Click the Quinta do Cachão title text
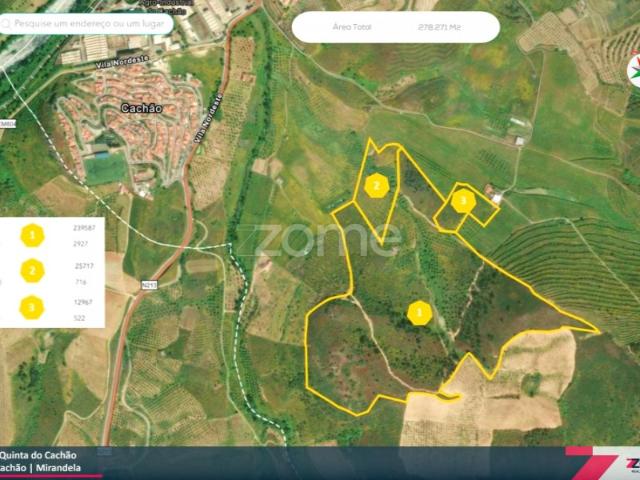This screenshot has width=640, height=480. [38, 455]
